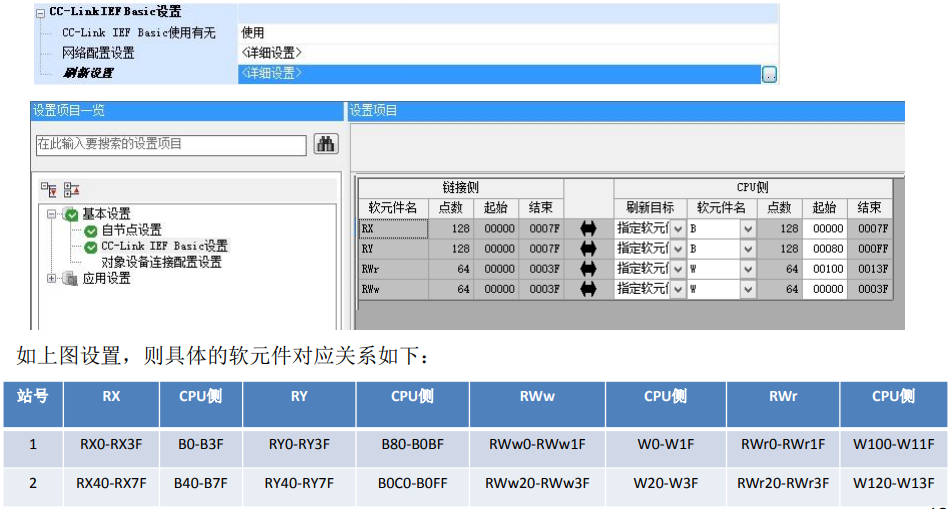Click the expand-all tree icon with the down arrow
952x509 pixels.
[x=49, y=190]
